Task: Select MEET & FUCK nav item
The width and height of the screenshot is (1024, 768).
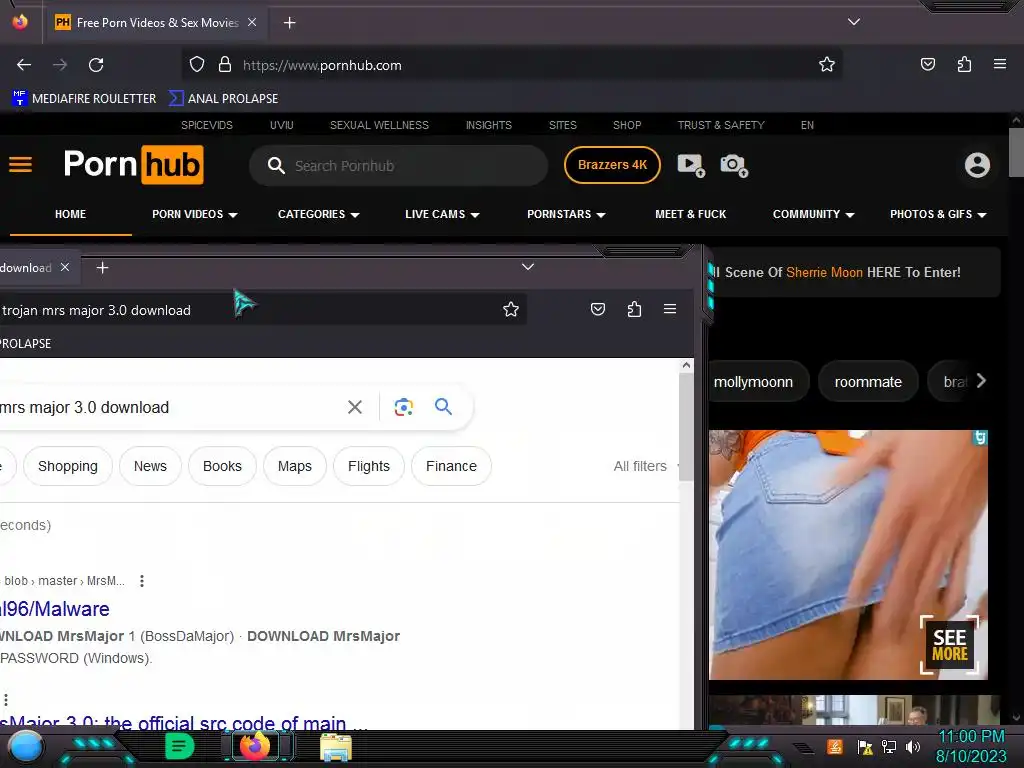Action: click(x=690, y=214)
